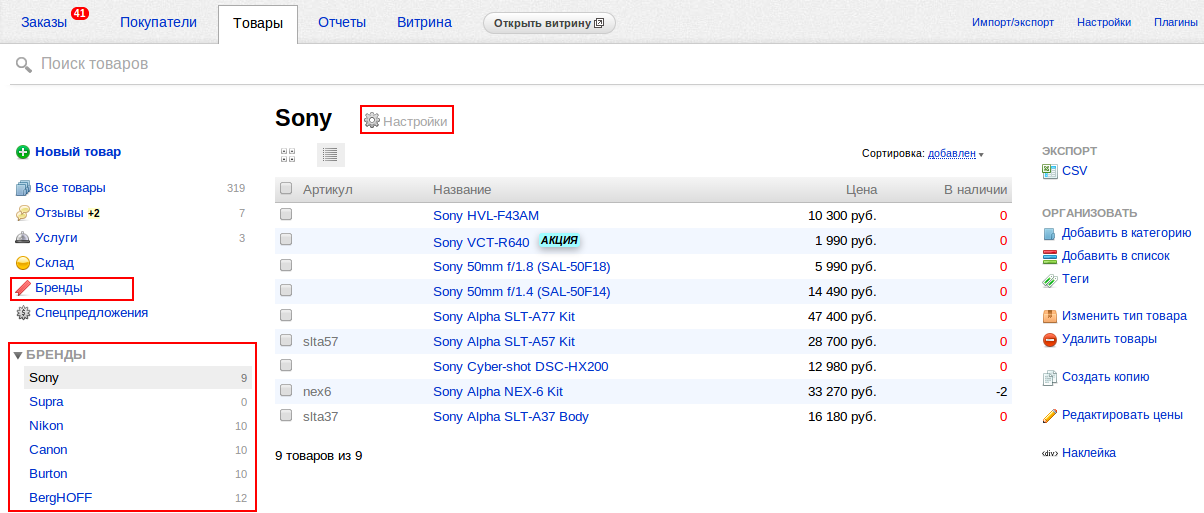
Task: Open the Заказы tab
Action: click(43, 22)
